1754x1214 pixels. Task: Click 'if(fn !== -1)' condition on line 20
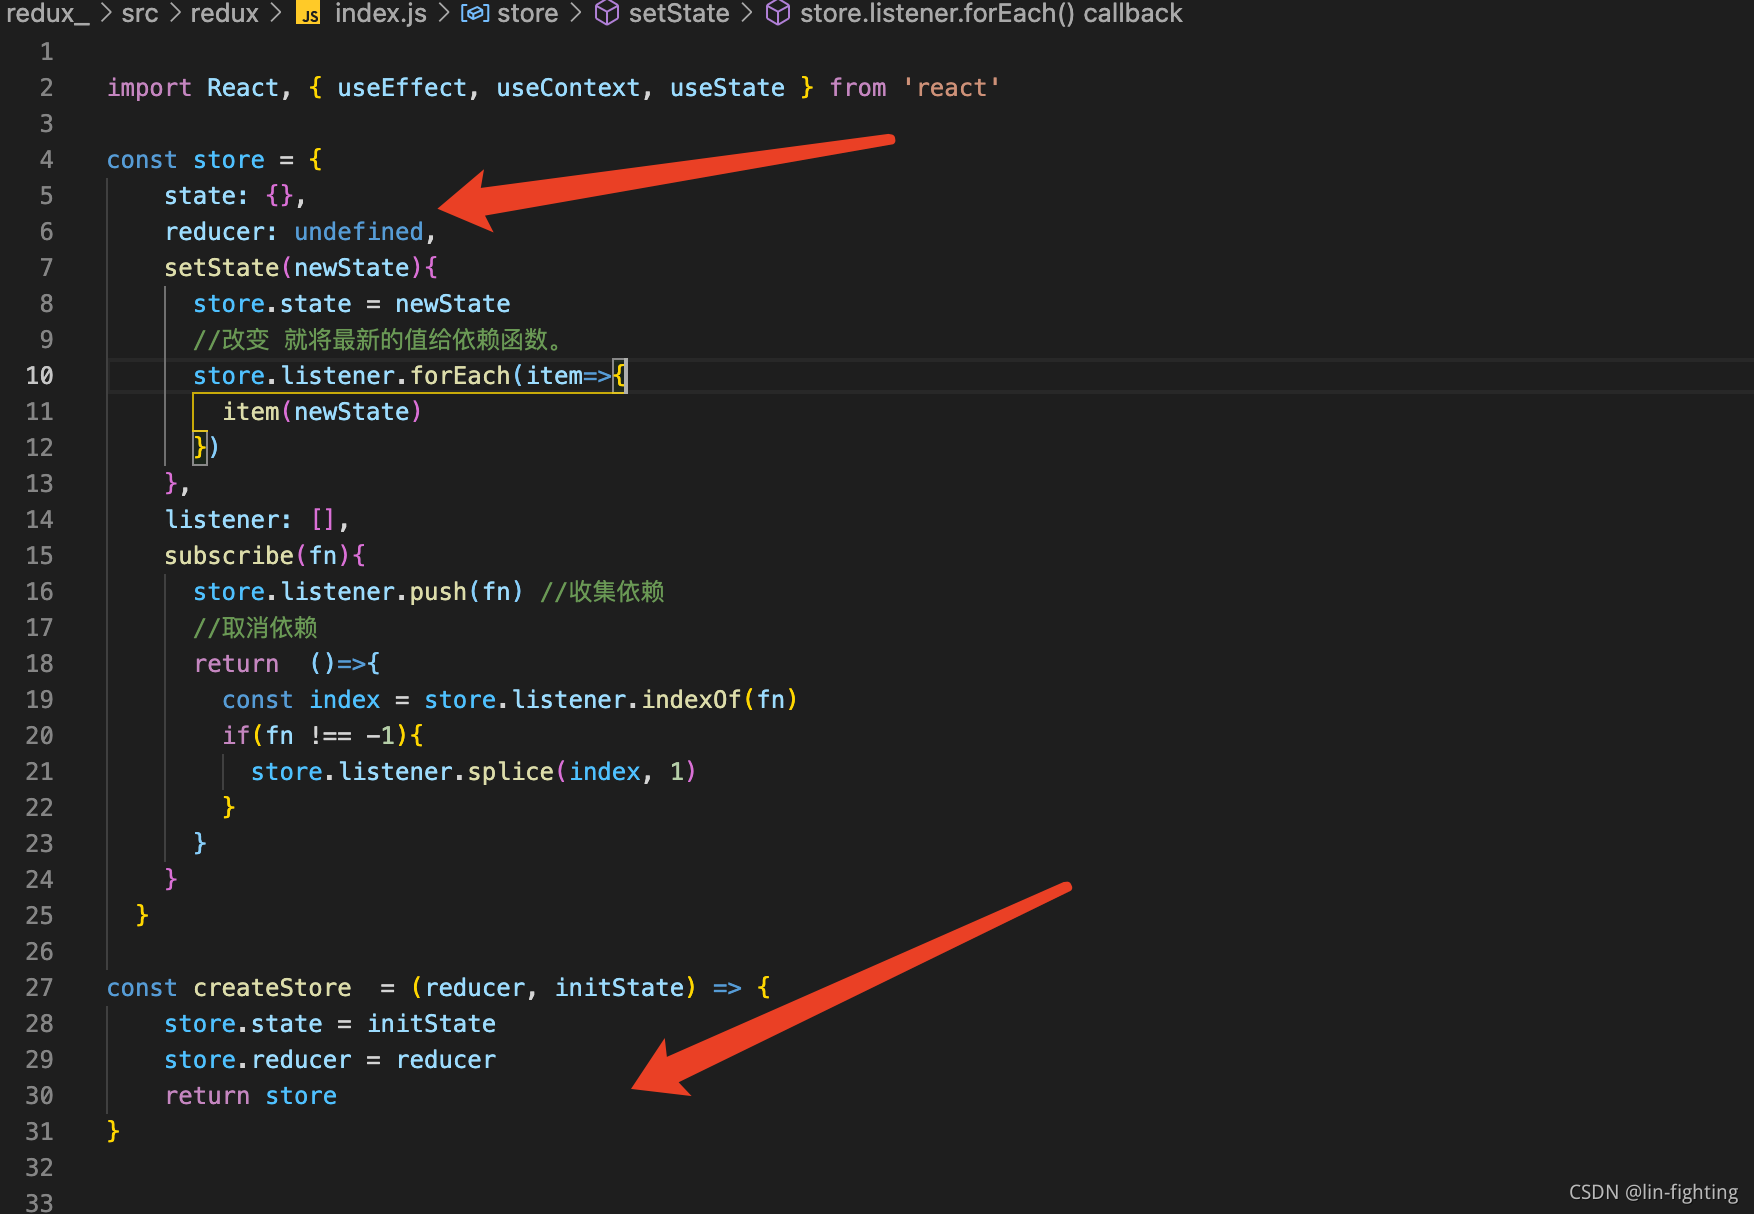click(316, 736)
